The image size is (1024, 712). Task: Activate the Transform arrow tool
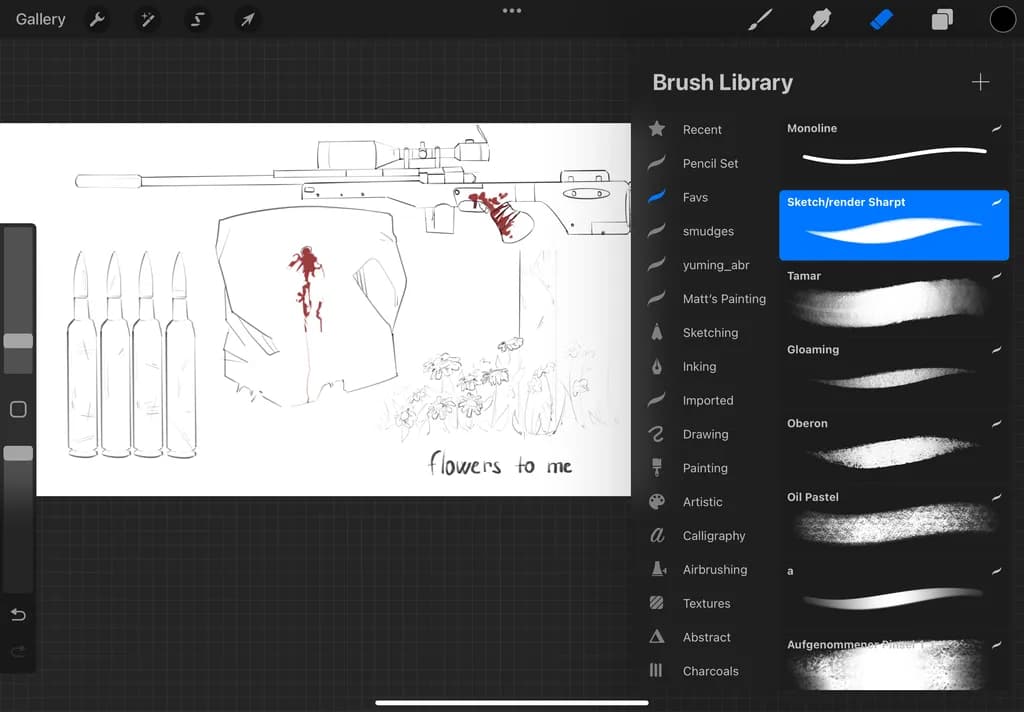click(x=247, y=20)
